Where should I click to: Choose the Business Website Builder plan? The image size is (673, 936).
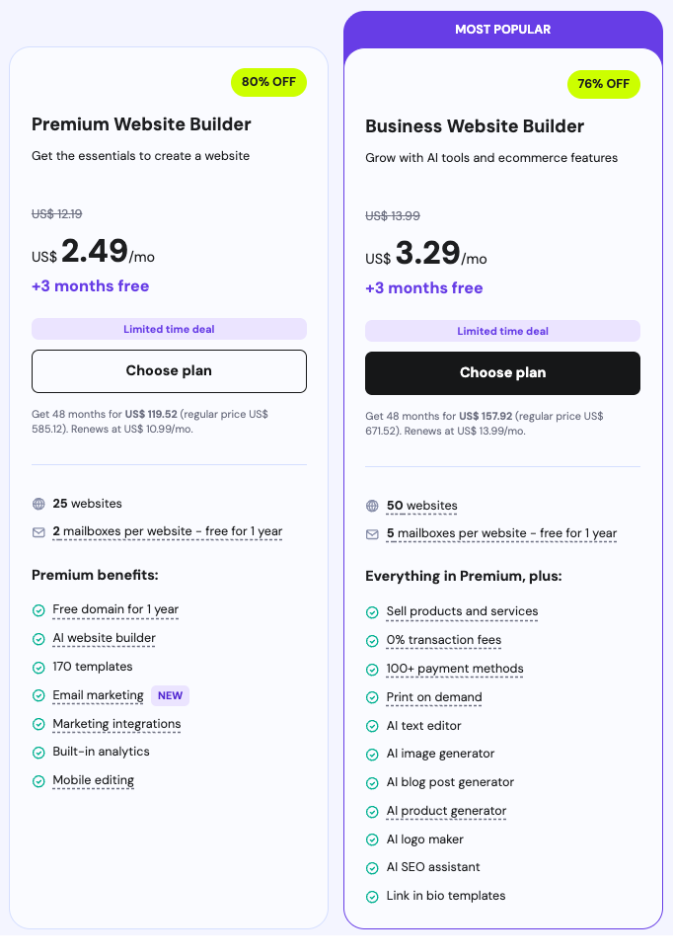502,373
